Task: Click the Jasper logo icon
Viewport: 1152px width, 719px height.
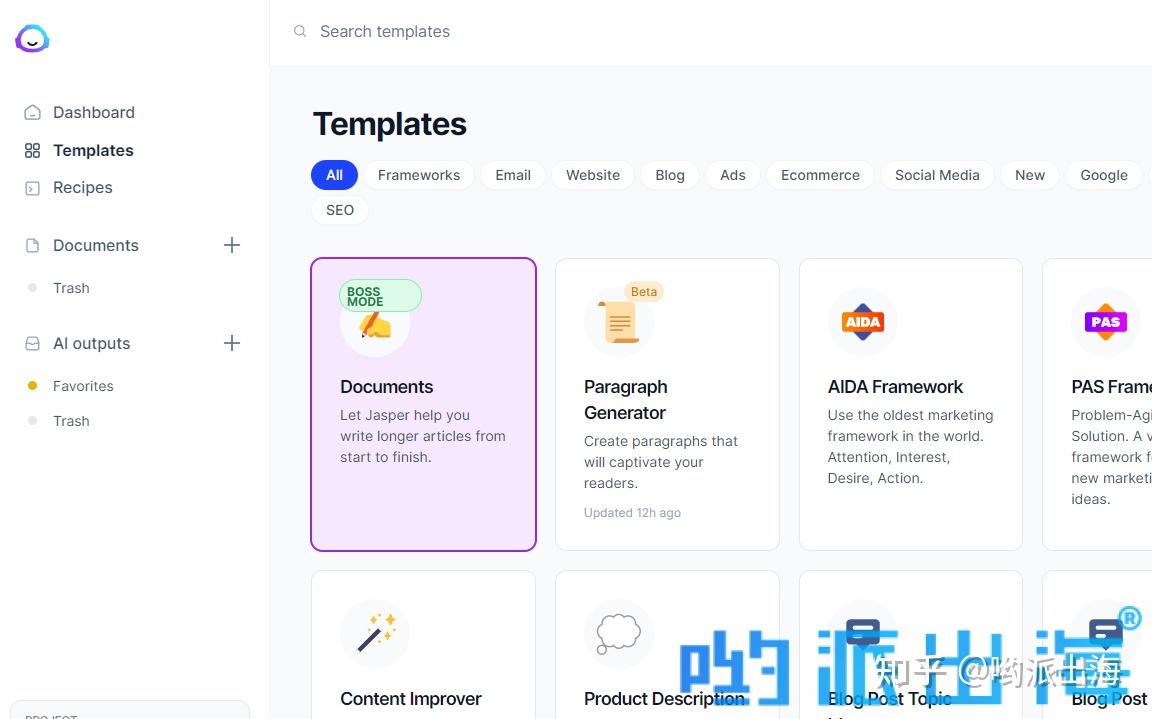Action: pyautogui.click(x=32, y=38)
